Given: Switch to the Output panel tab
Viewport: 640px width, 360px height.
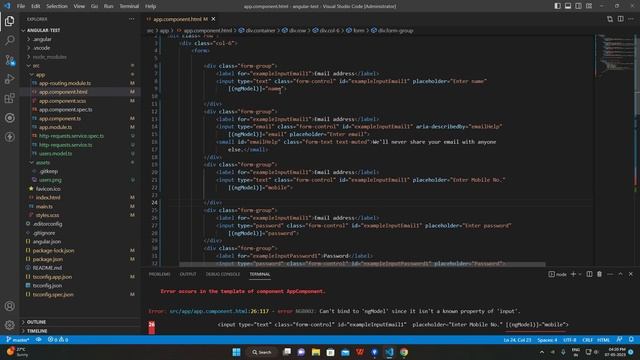Looking at the screenshot, I should point(188,274).
